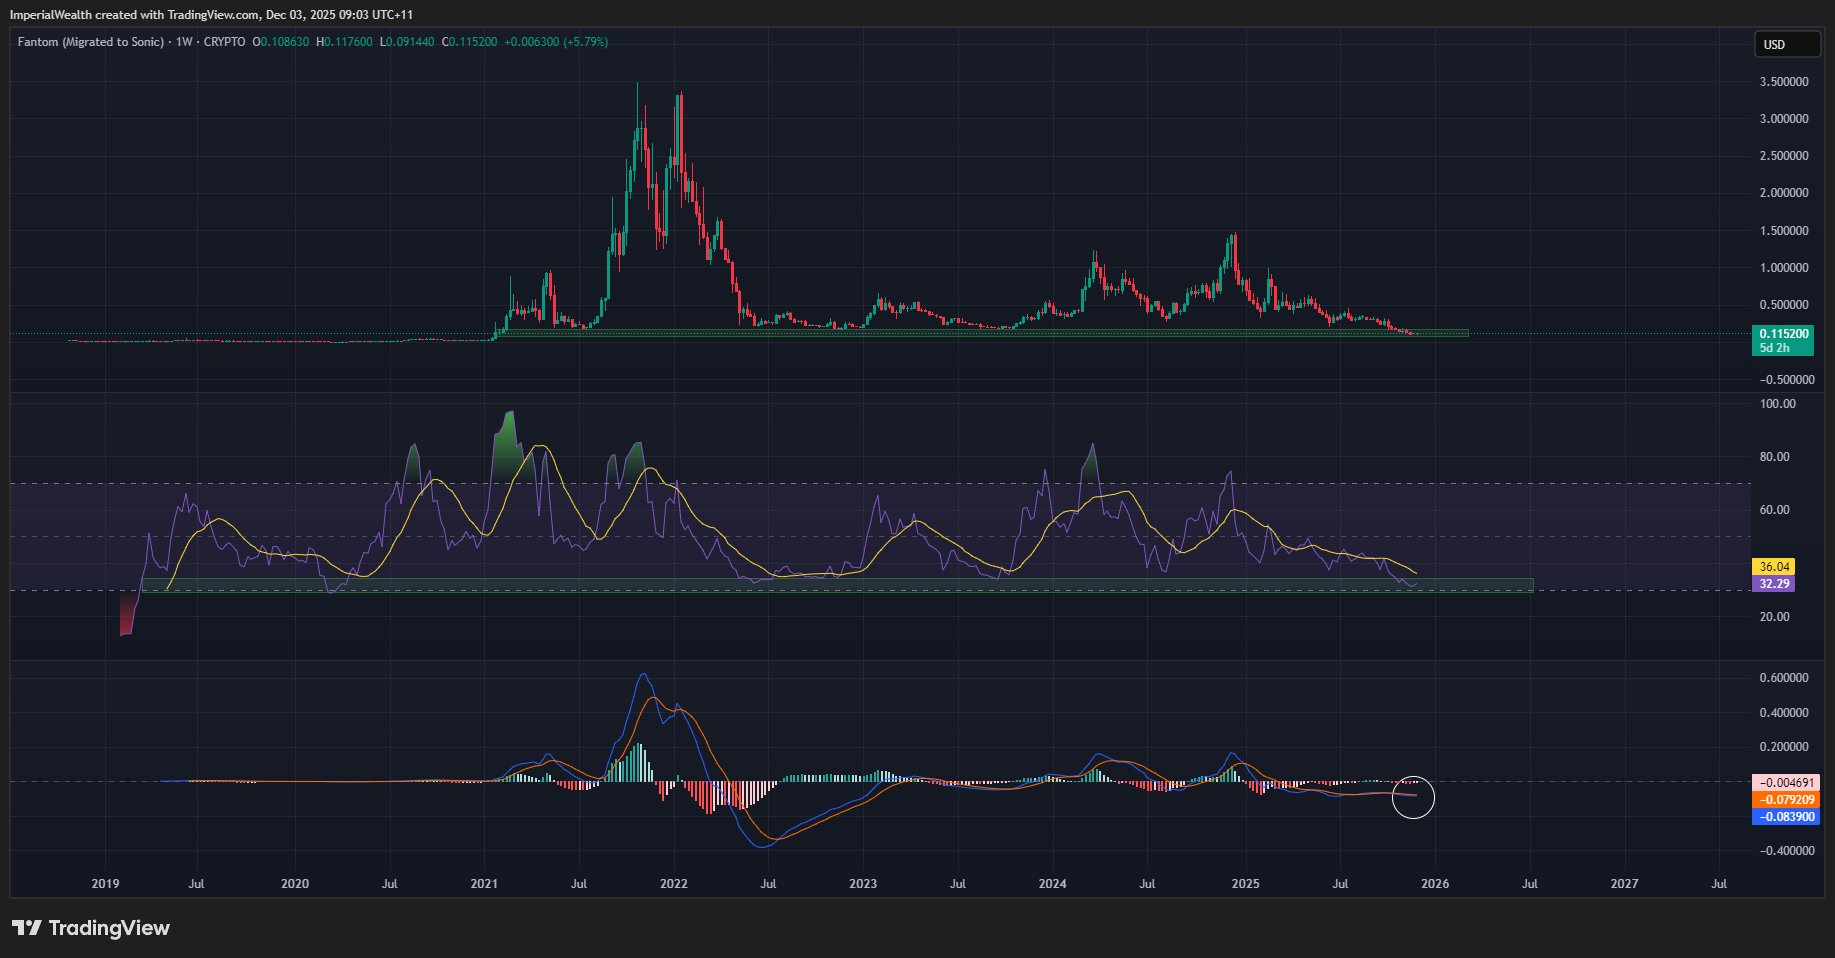The height and width of the screenshot is (958, 1835).
Task: Click the 2022 label on the time axis
Action: (674, 884)
